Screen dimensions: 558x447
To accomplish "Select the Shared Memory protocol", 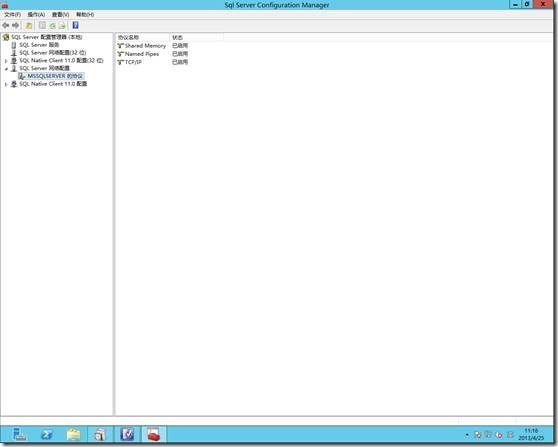I will click(145, 46).
